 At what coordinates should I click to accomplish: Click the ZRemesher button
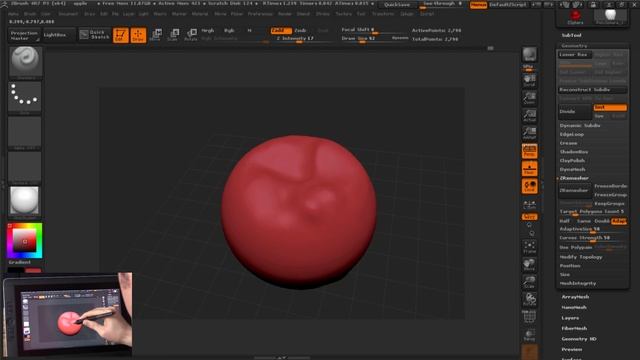pos(575,191)
